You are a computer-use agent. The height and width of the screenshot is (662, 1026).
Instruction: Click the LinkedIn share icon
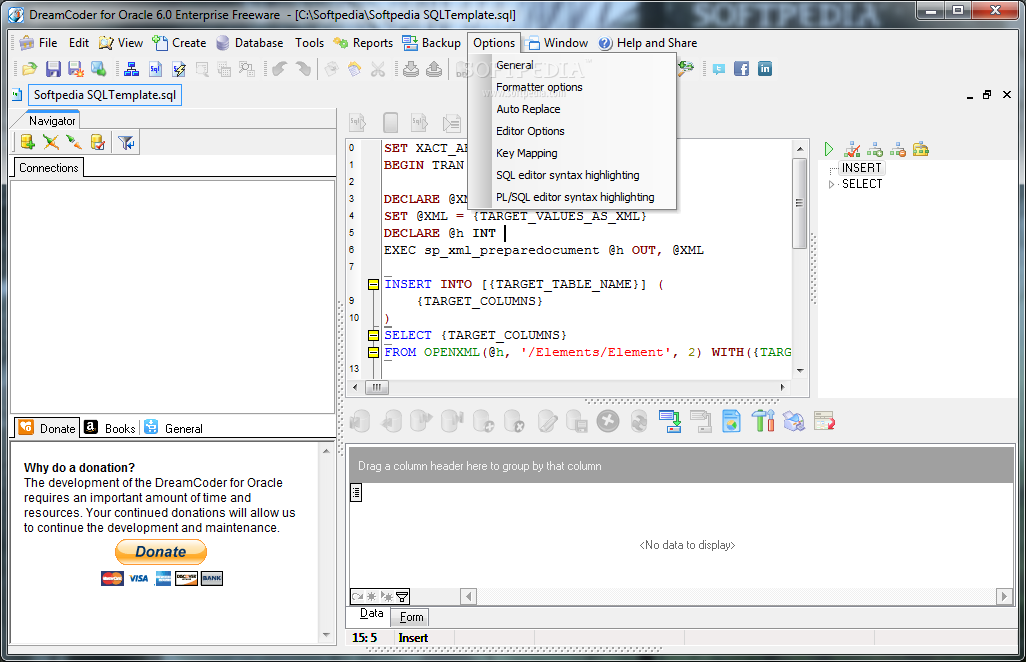[x=764, y=69]
